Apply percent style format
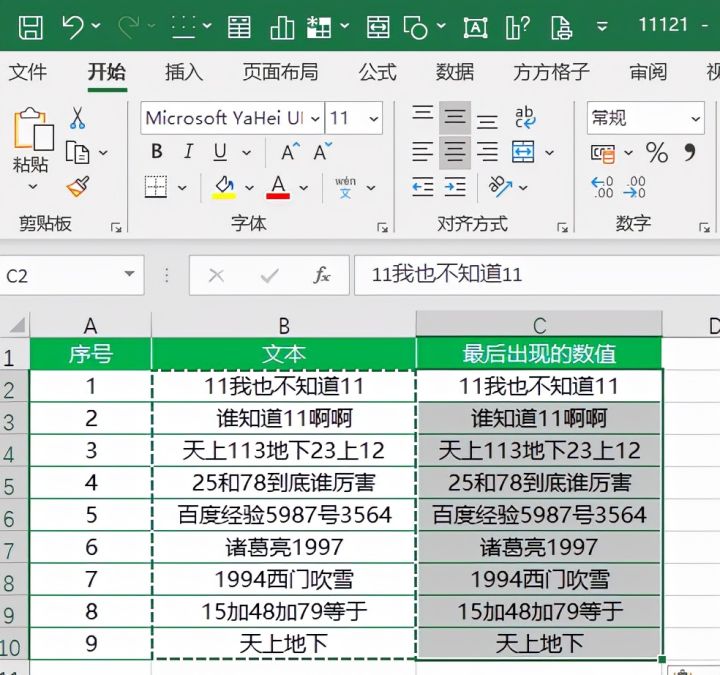The width and height of the screenshot is (720, 675). point(657,152)
